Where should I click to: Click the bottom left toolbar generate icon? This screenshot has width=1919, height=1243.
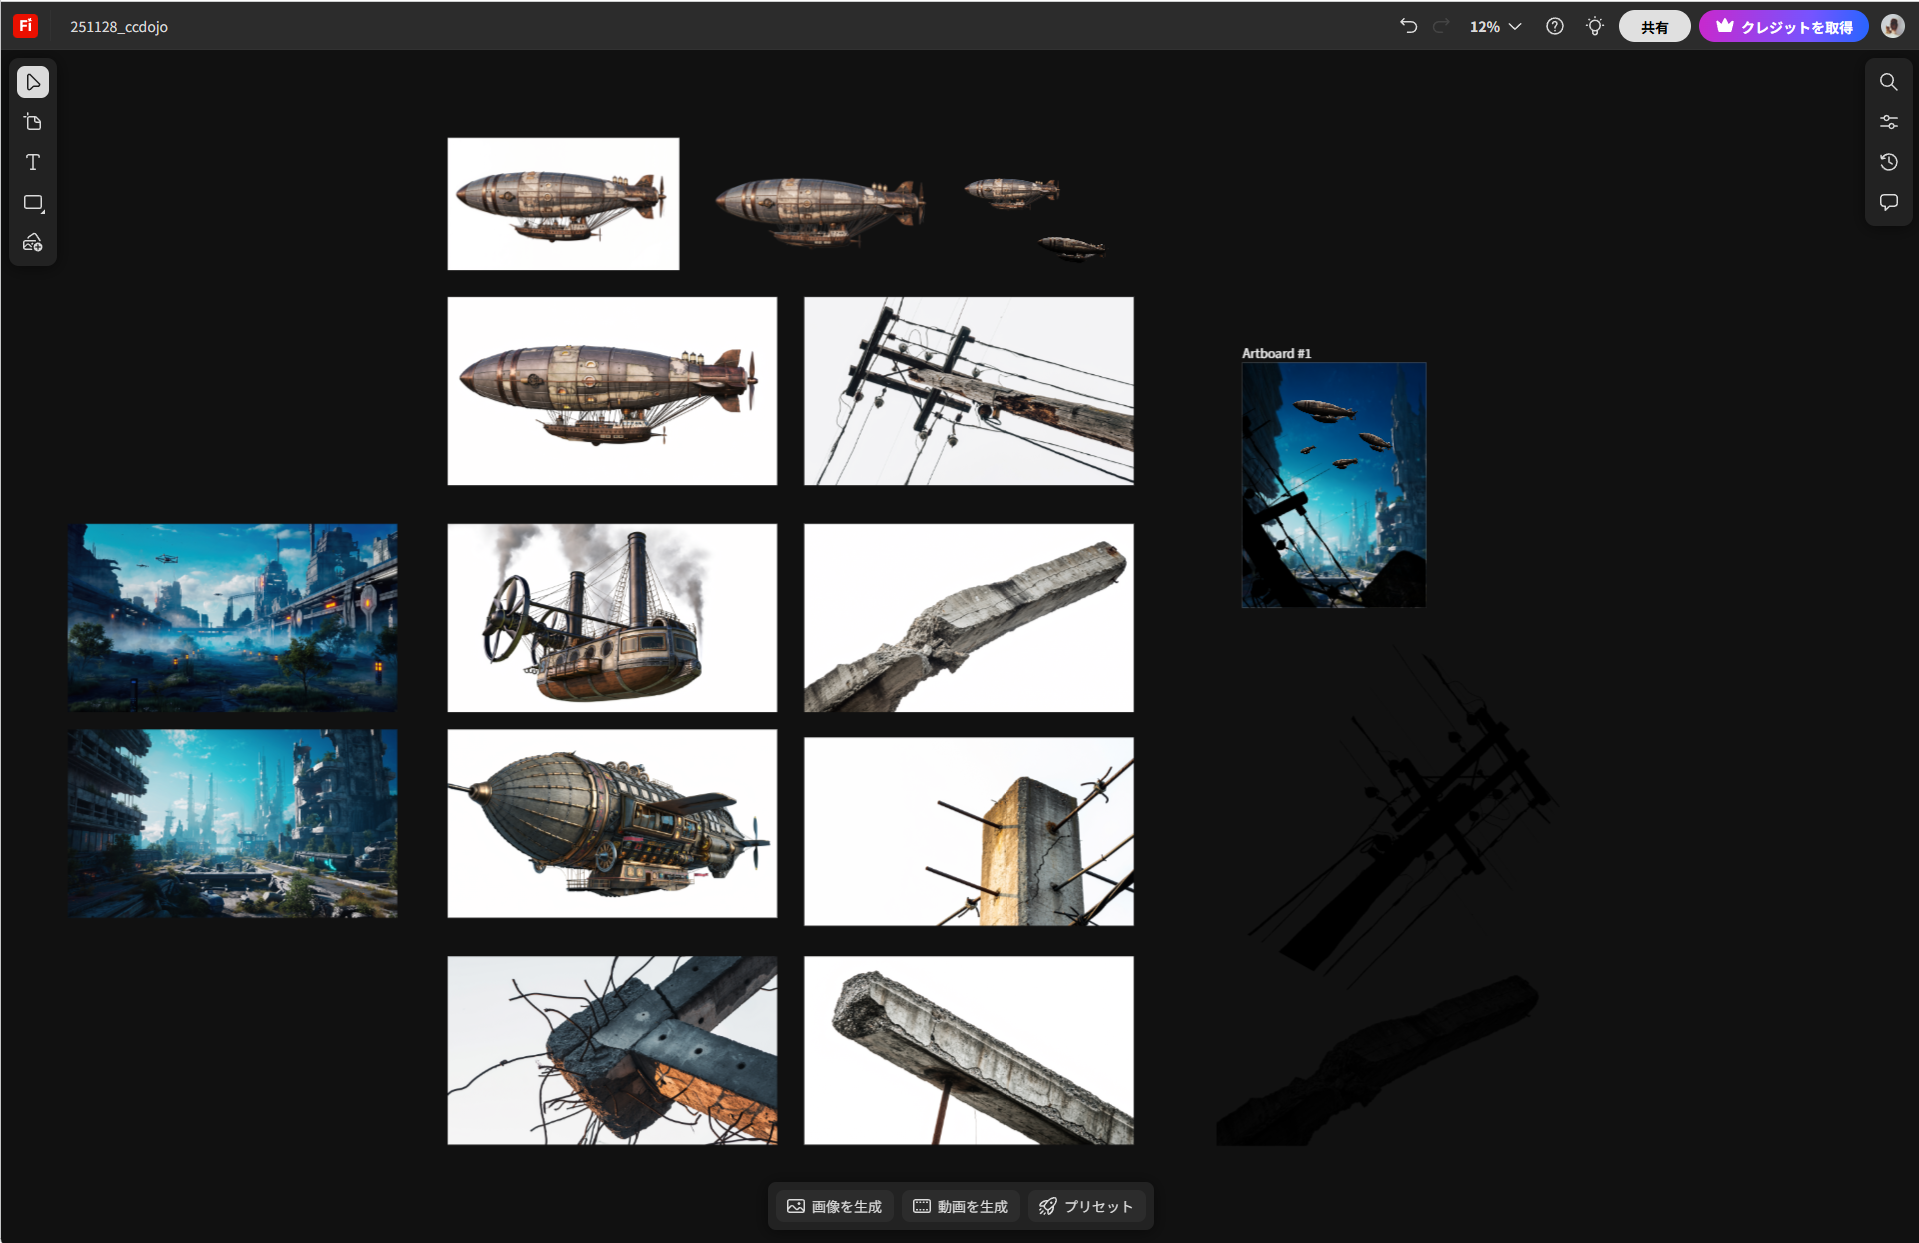(x=33, y=243)
